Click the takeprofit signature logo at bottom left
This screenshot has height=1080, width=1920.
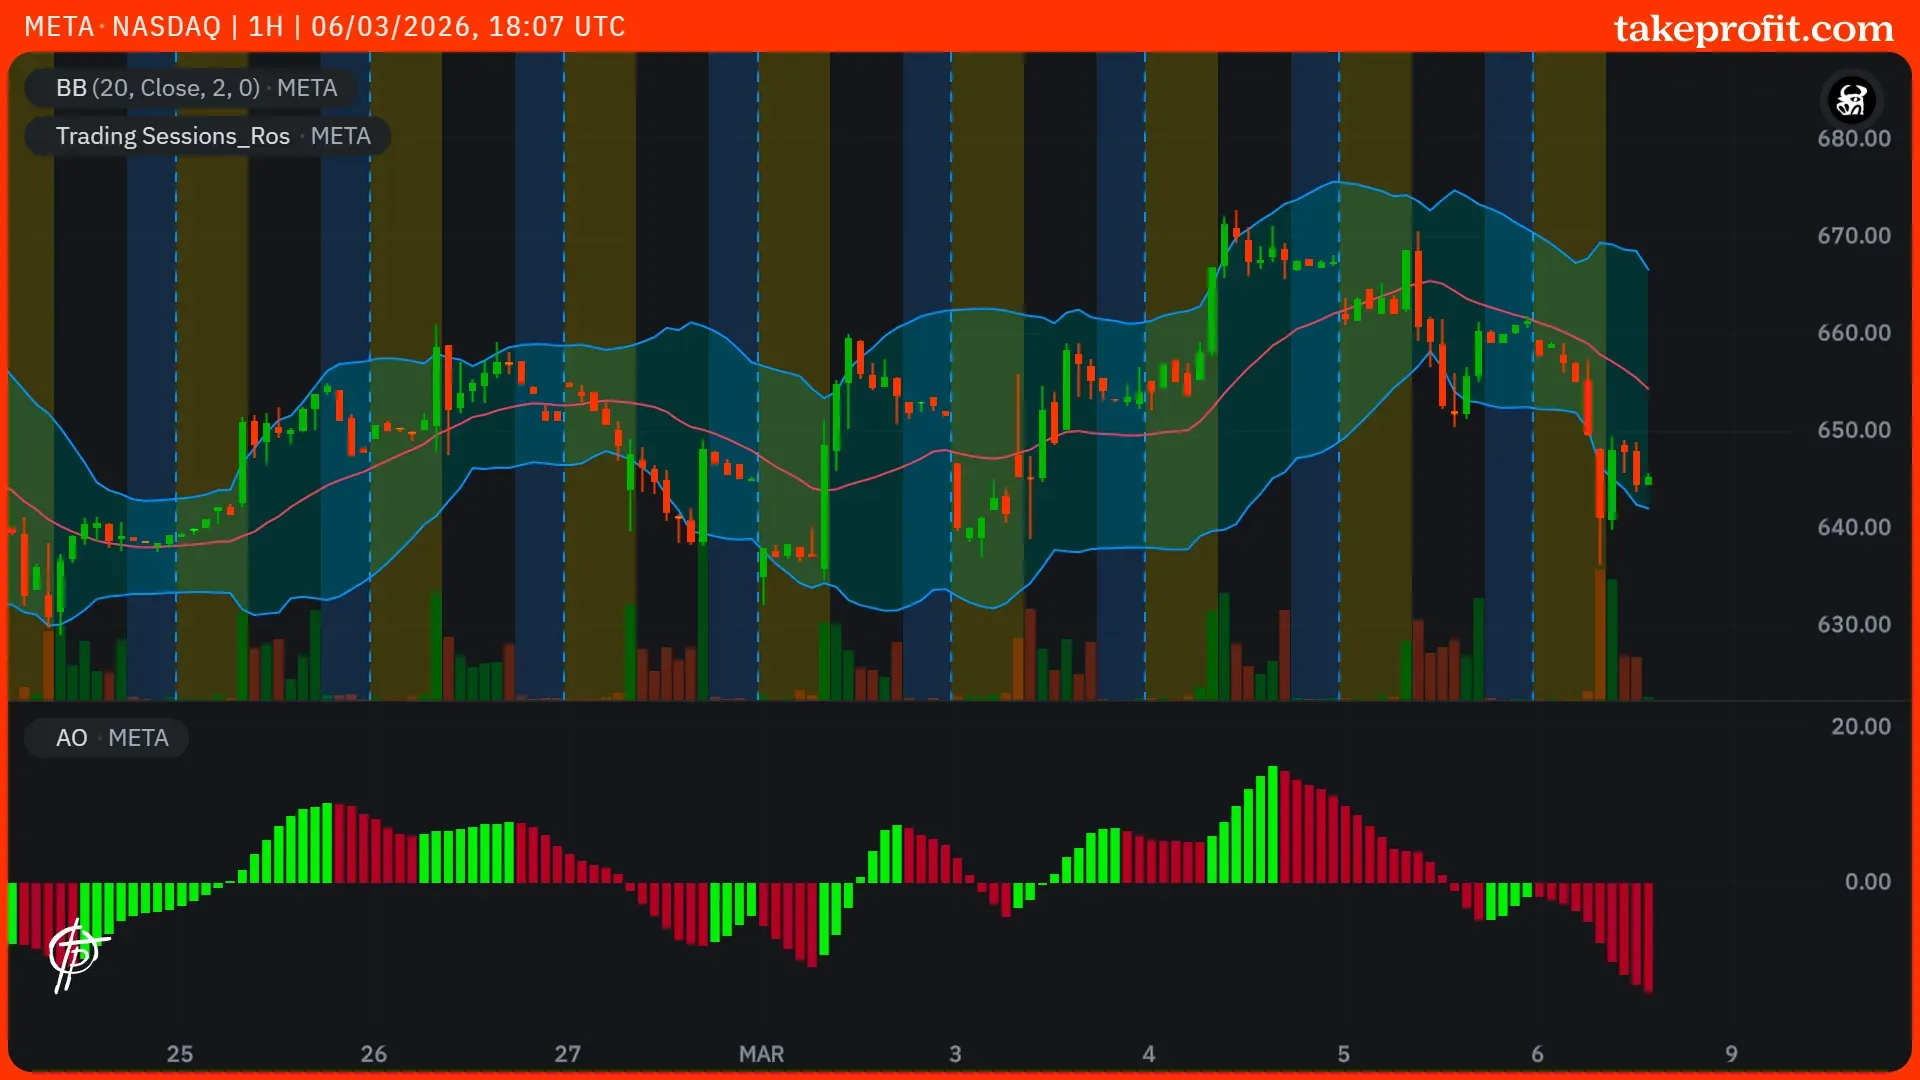76,955
